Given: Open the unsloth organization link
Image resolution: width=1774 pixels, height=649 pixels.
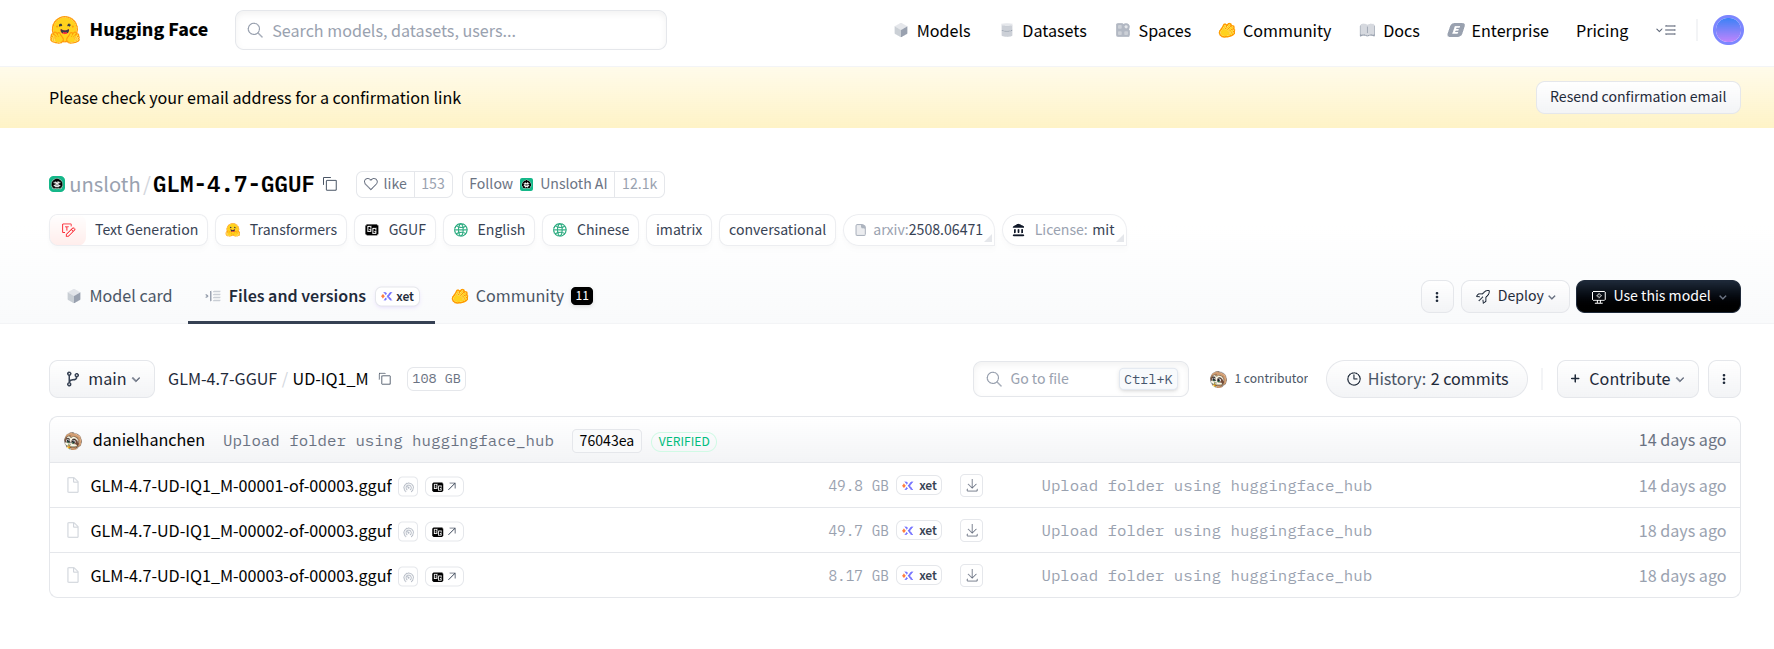Looking at the screenshot, I should tap(105, 184).
